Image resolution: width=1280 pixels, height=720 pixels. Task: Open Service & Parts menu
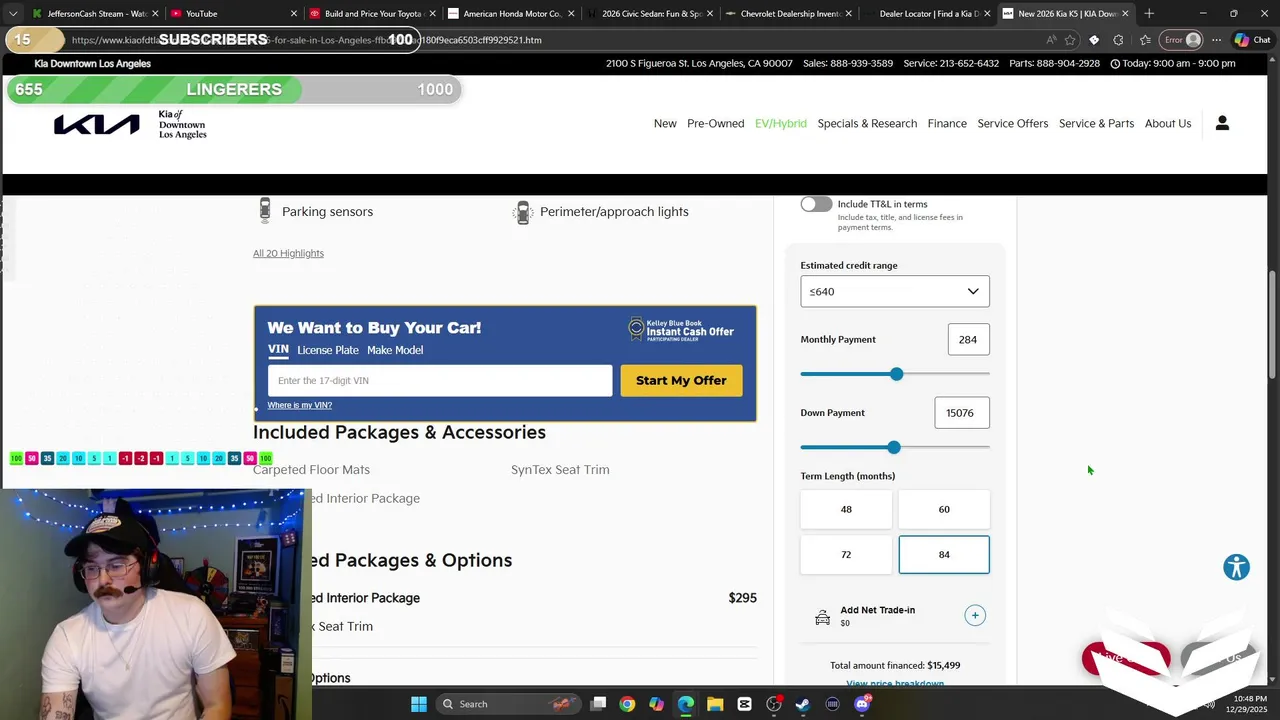1096,123
